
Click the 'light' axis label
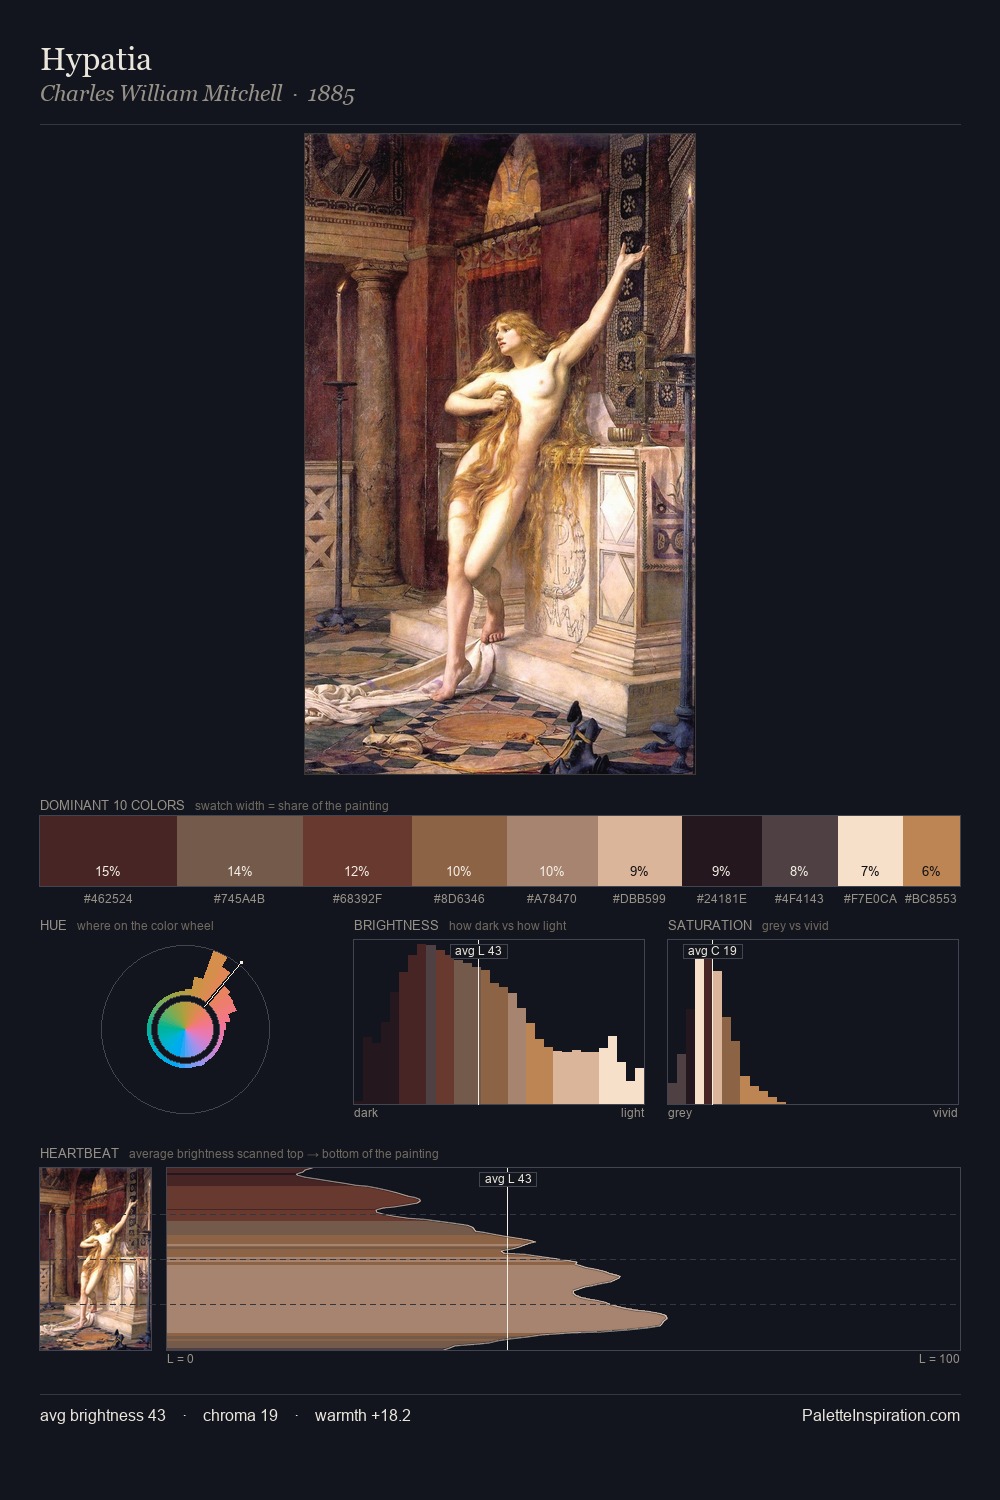point(632,1113)
